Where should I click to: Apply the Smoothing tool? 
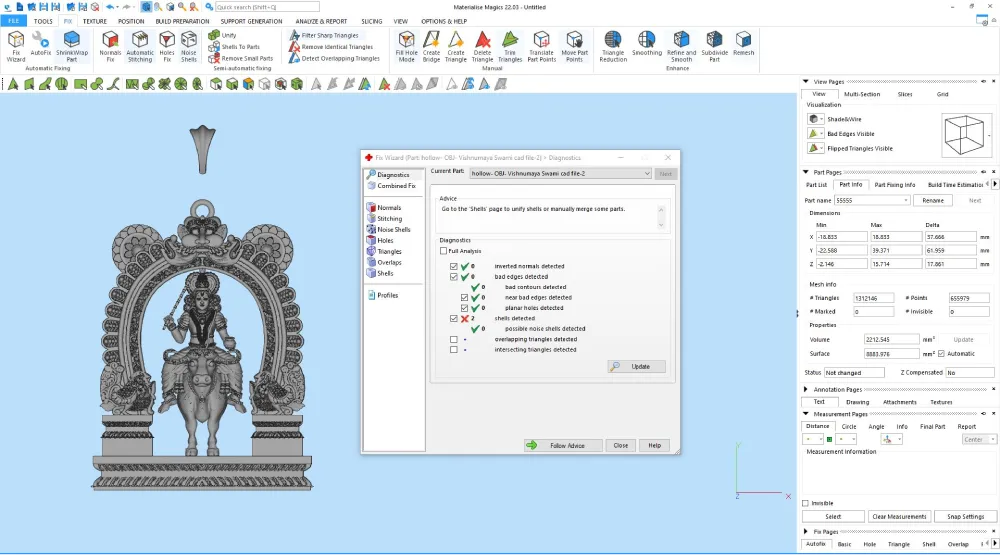[x=647, y=43]
